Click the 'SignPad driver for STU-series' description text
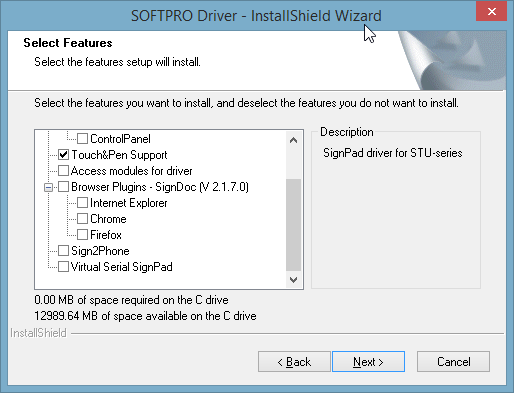The width and height of the screenshot is (514, 393). (393, 153)
